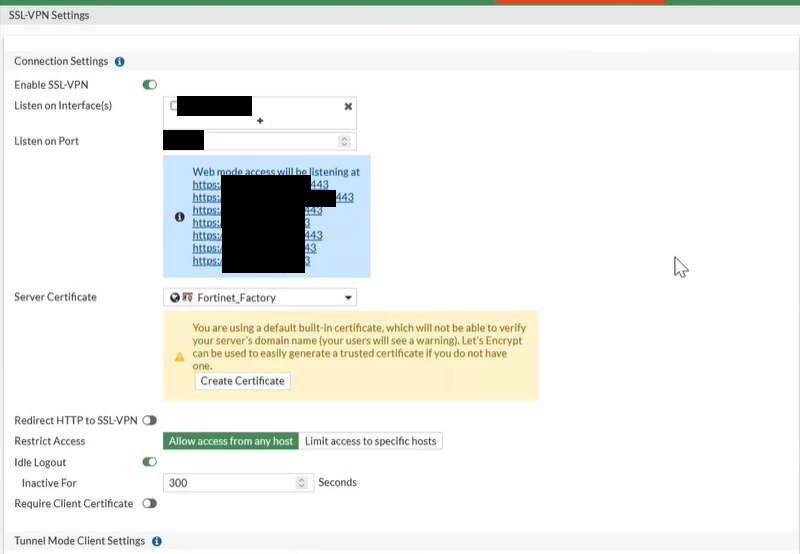Screen dimensions: 800x554
Task: Click the Listen on Port input field
Action: coord(260,141)
